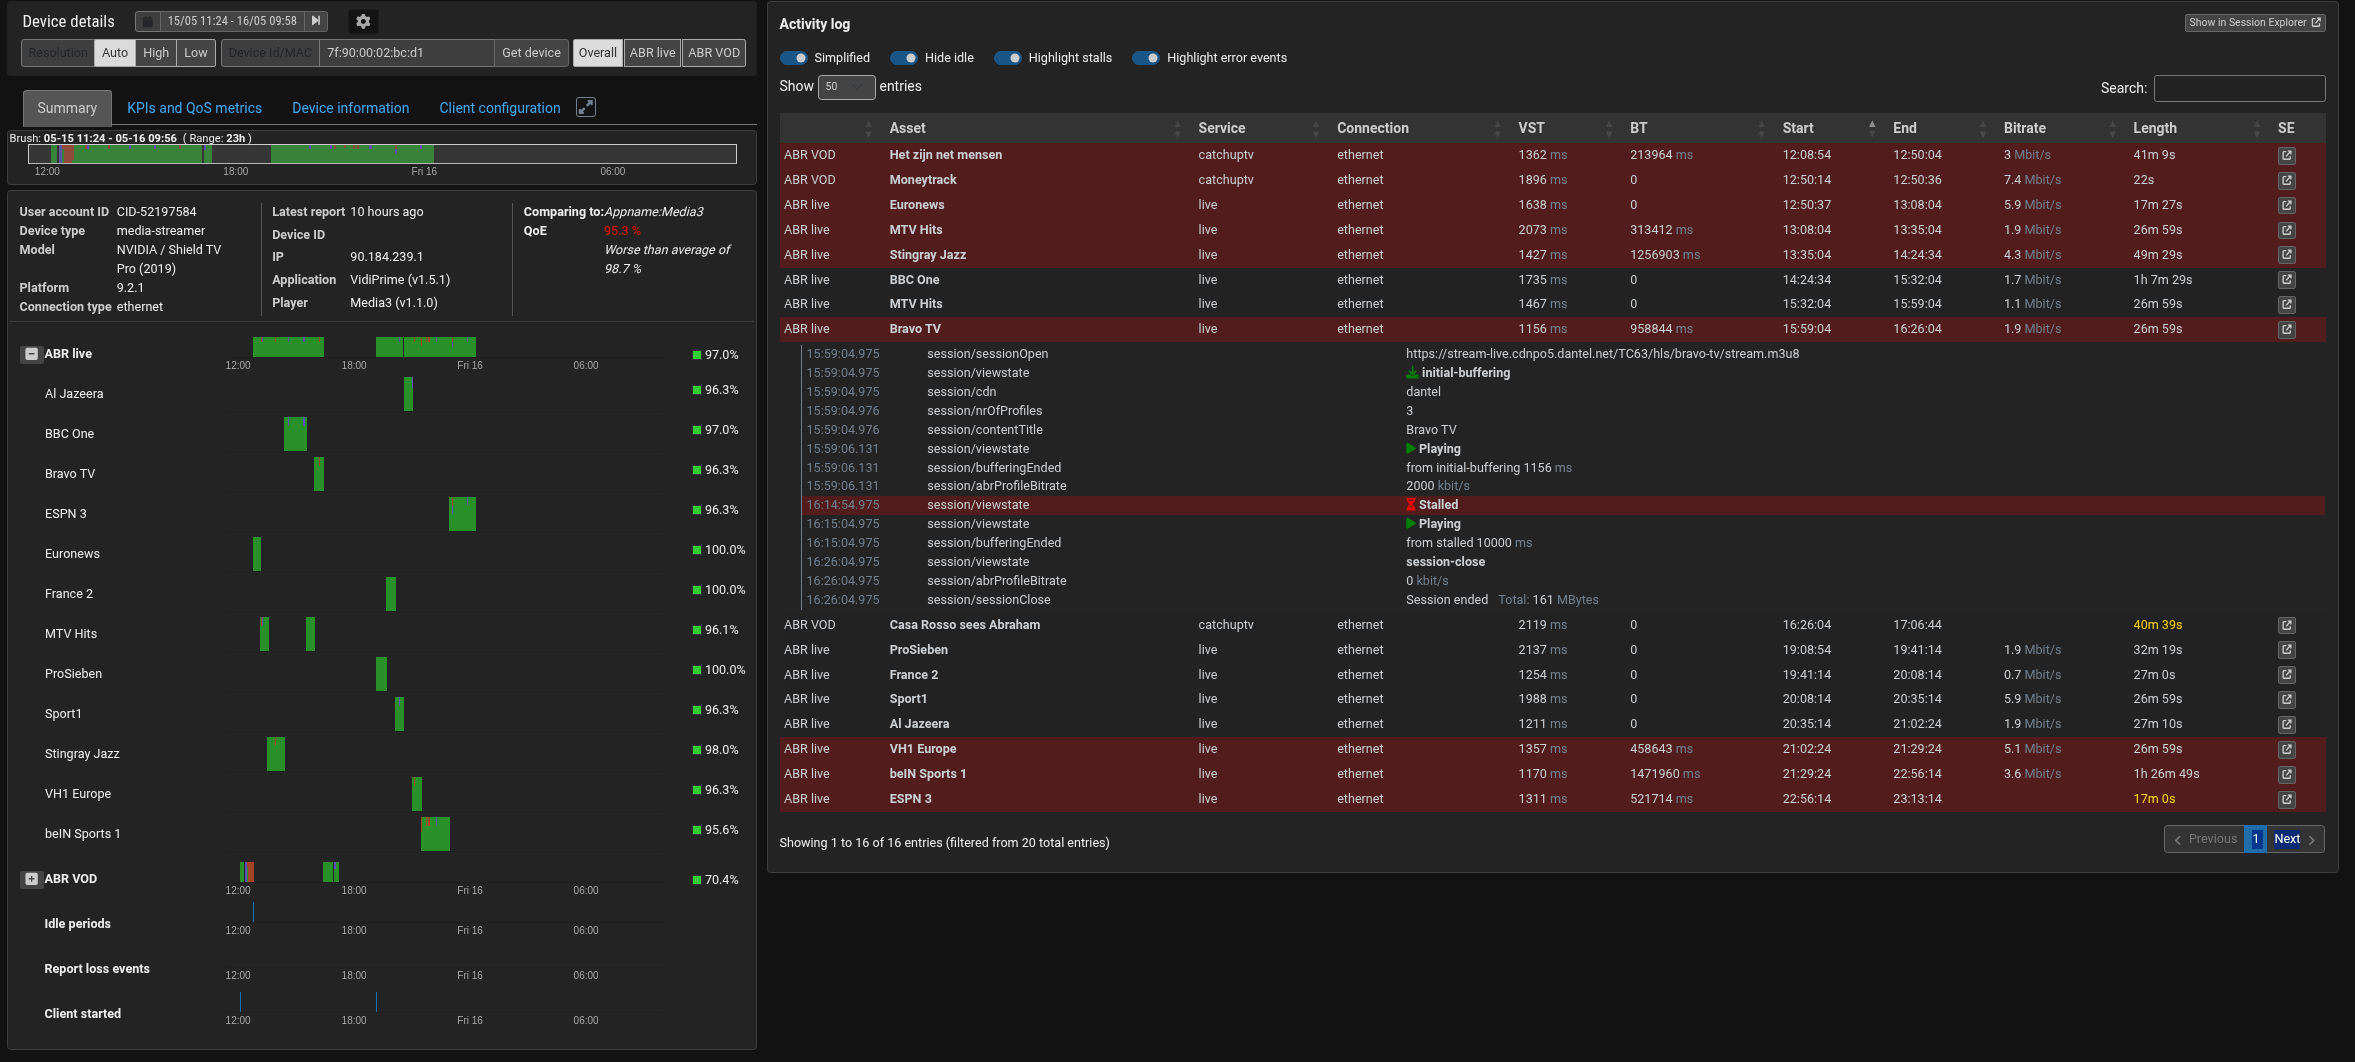This screenshot has height=1062, width=2355.
Task: Expand the ABR VOD section
Action: (x=29, y=878)
